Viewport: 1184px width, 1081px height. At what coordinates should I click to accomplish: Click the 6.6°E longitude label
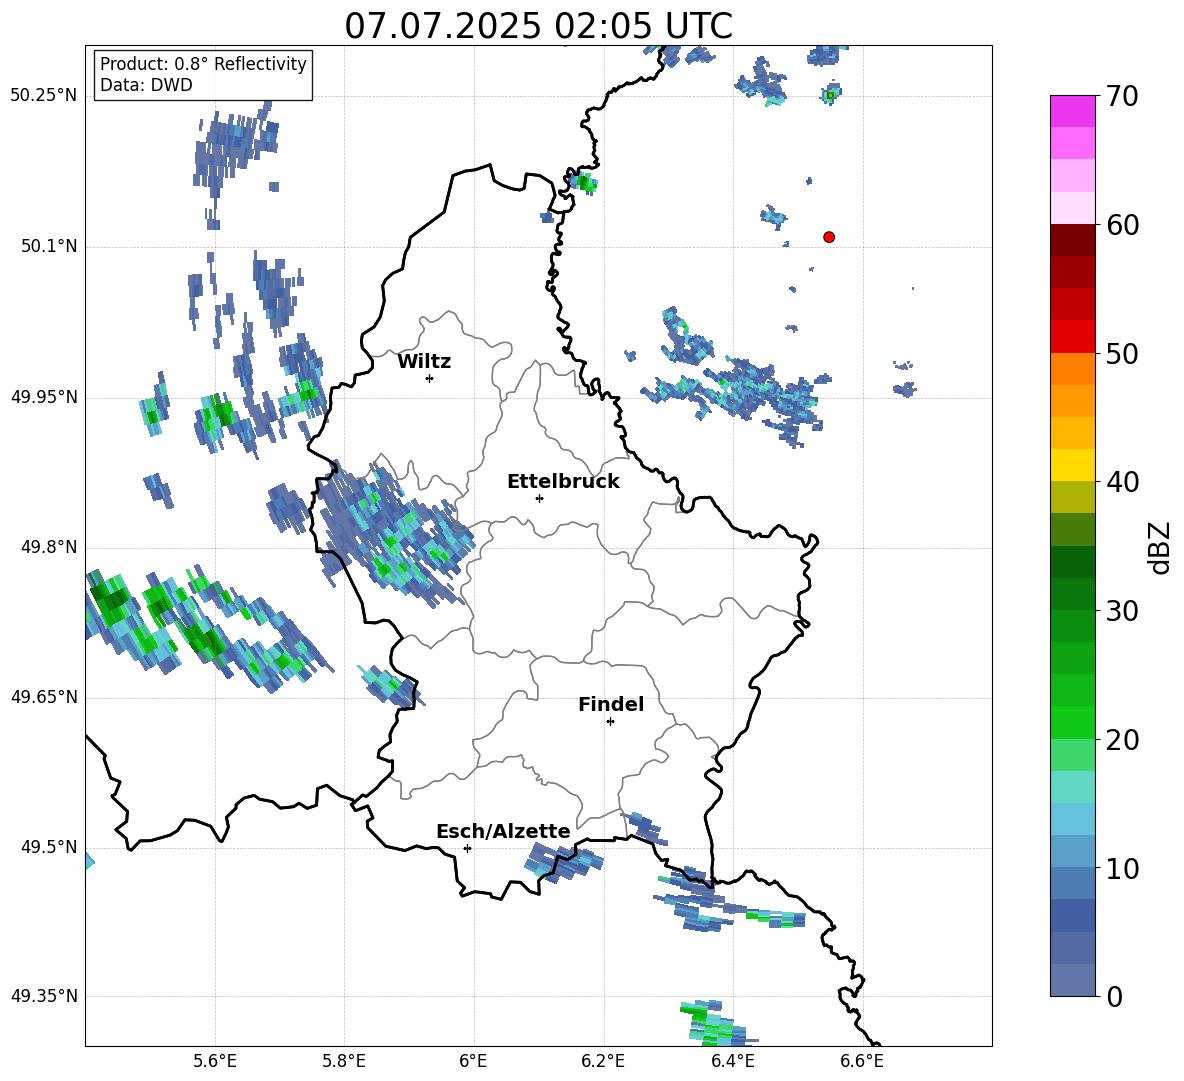[862, 1061]
